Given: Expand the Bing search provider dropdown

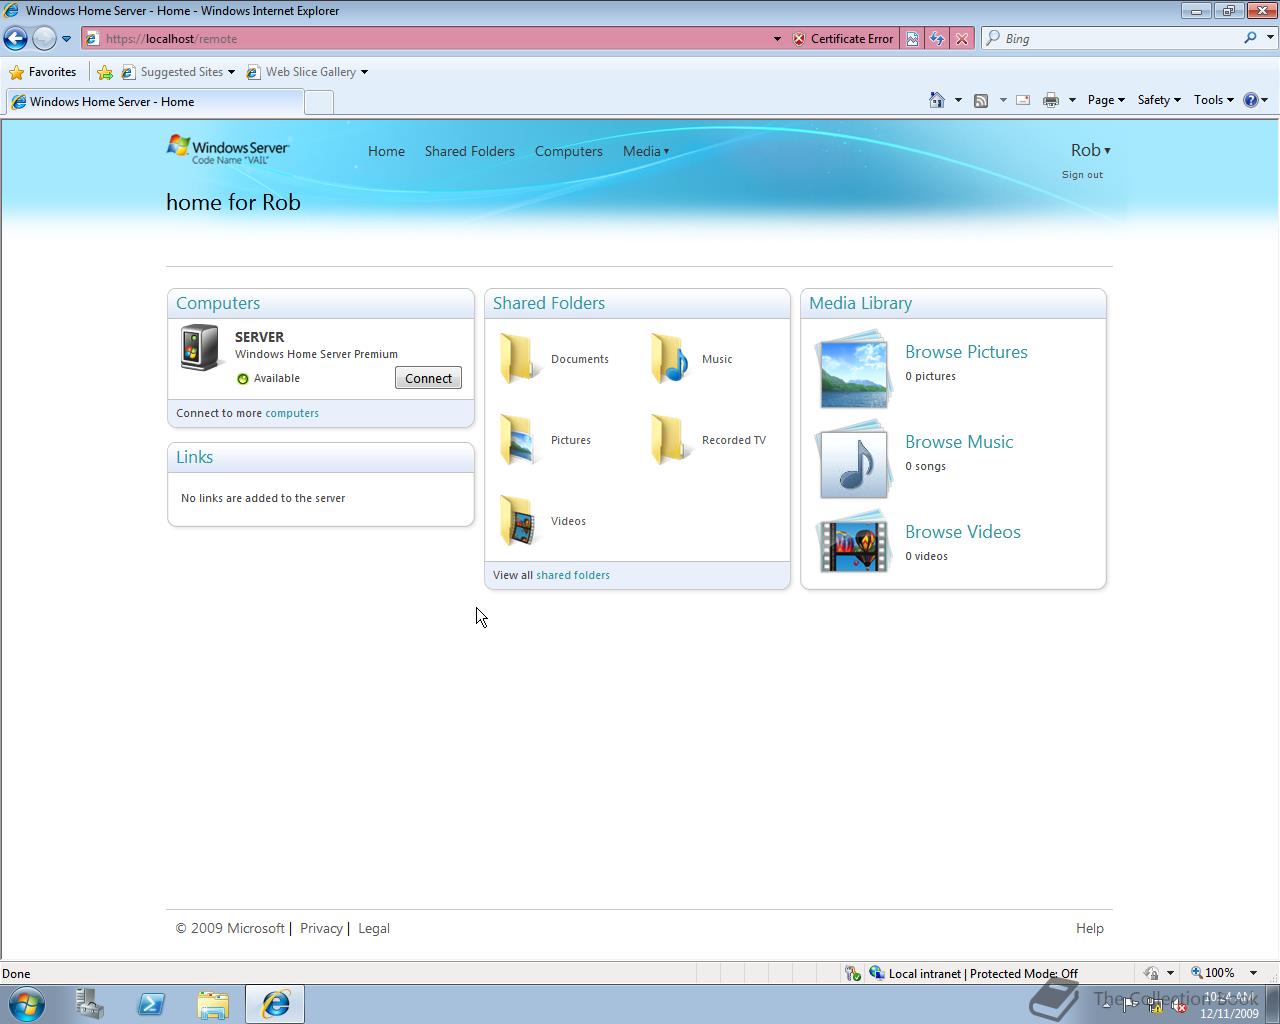Looking at the screenshot, I should 1271,39.
